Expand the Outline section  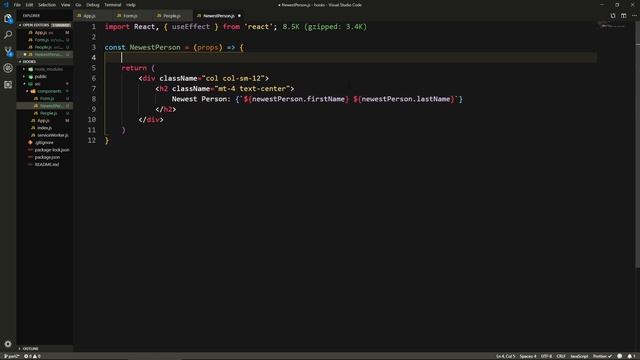point(45,349)
